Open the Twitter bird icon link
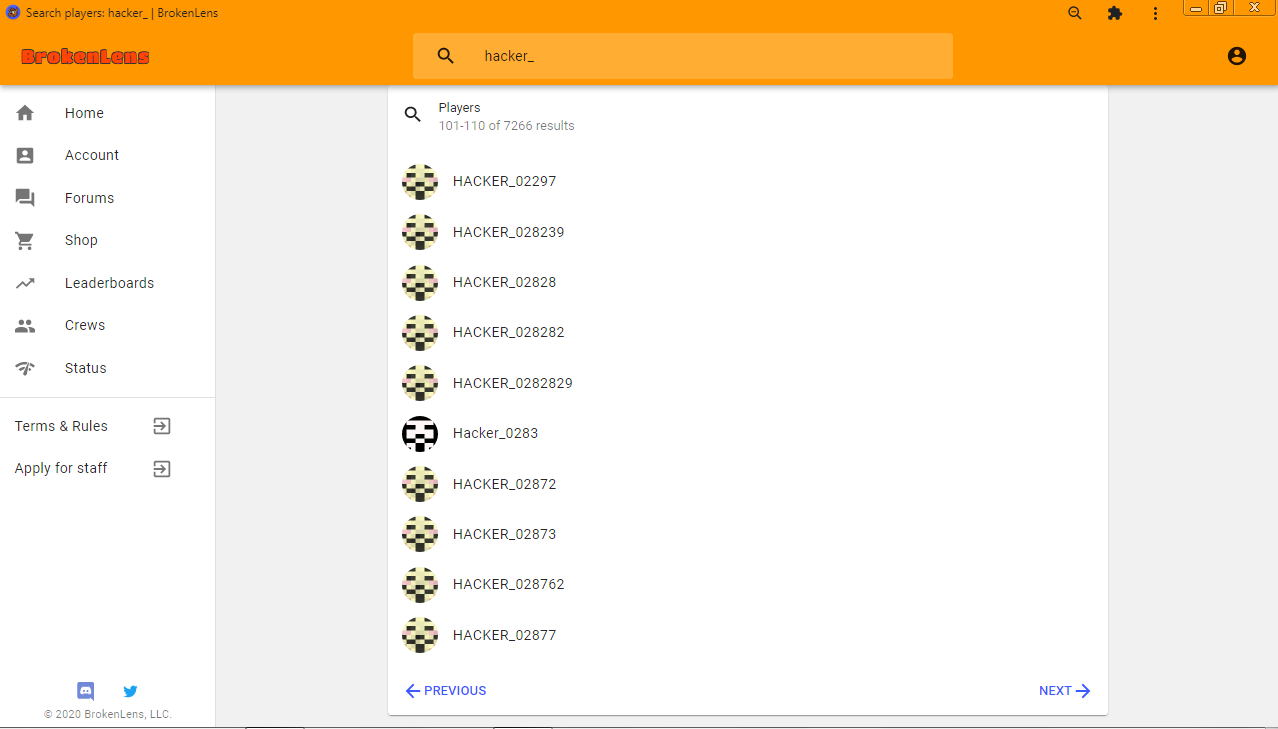Screen dimensions: 1278x729 [130, 691]
